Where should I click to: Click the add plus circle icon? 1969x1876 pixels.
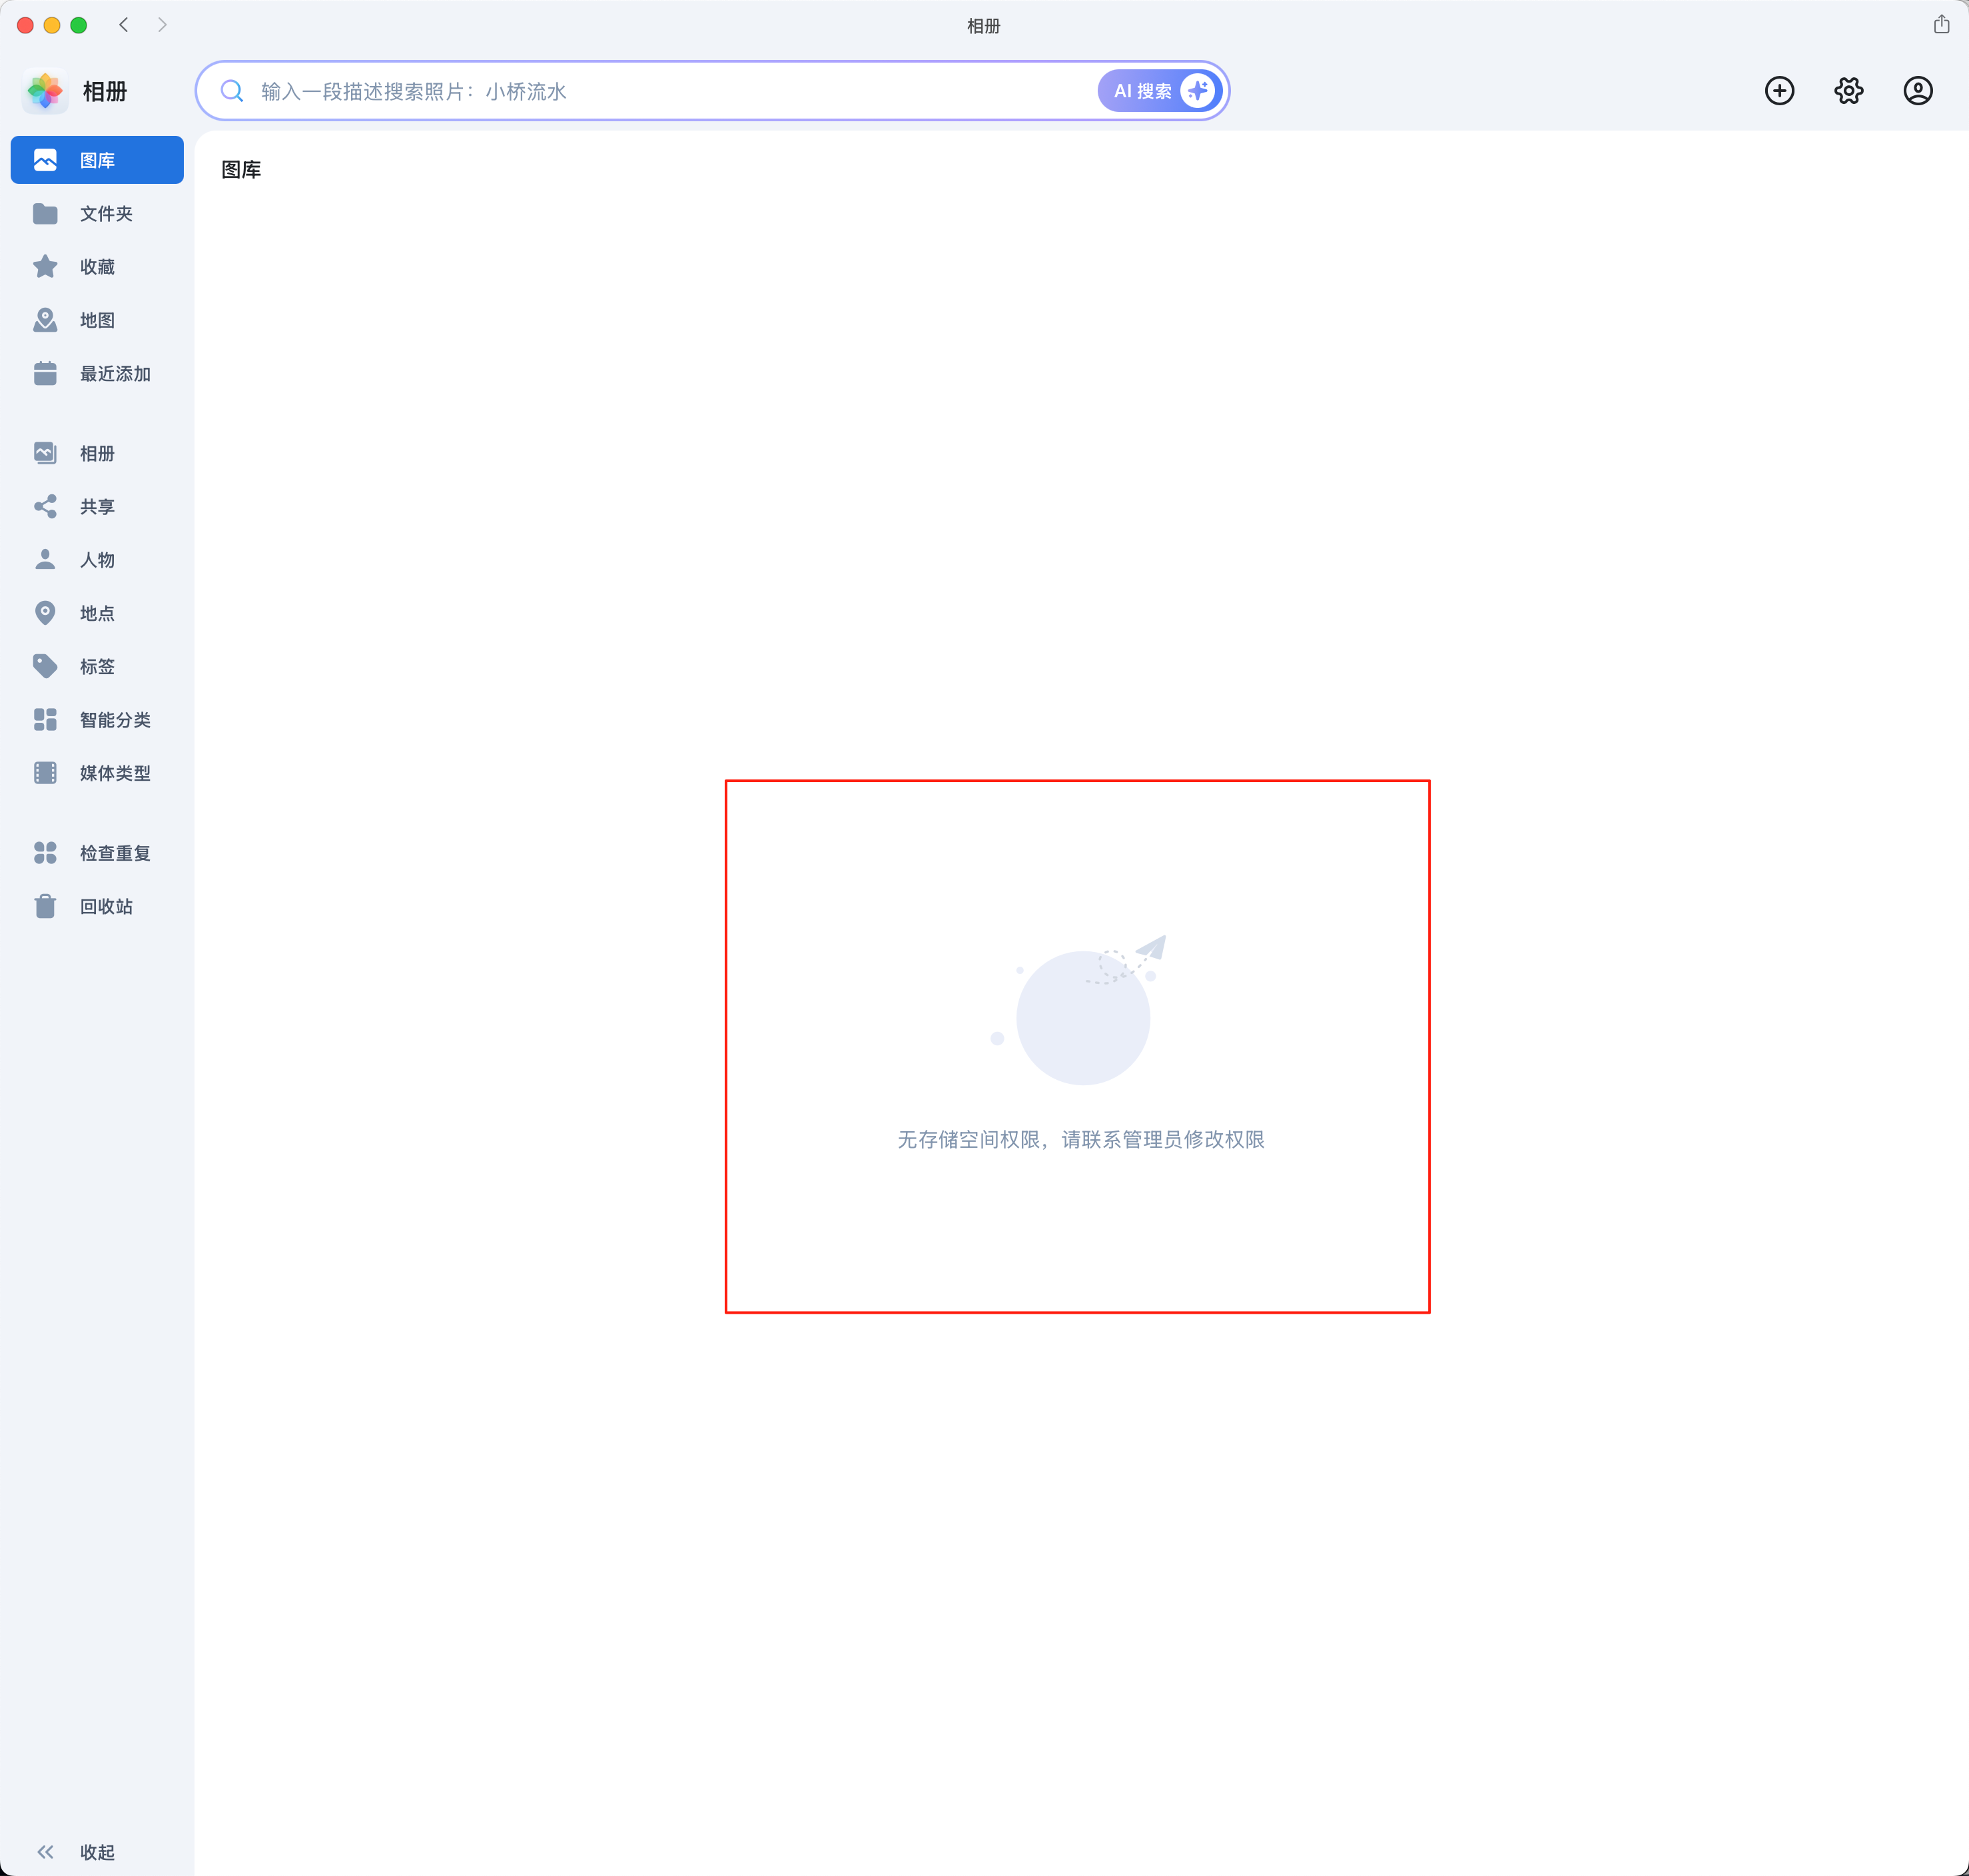[x=1779, y=91]
